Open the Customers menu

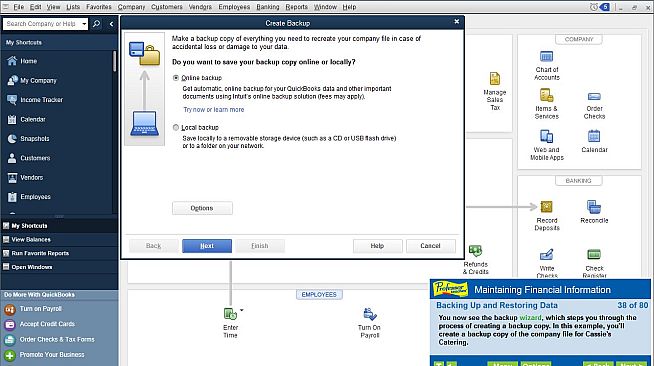coord(167,7)
